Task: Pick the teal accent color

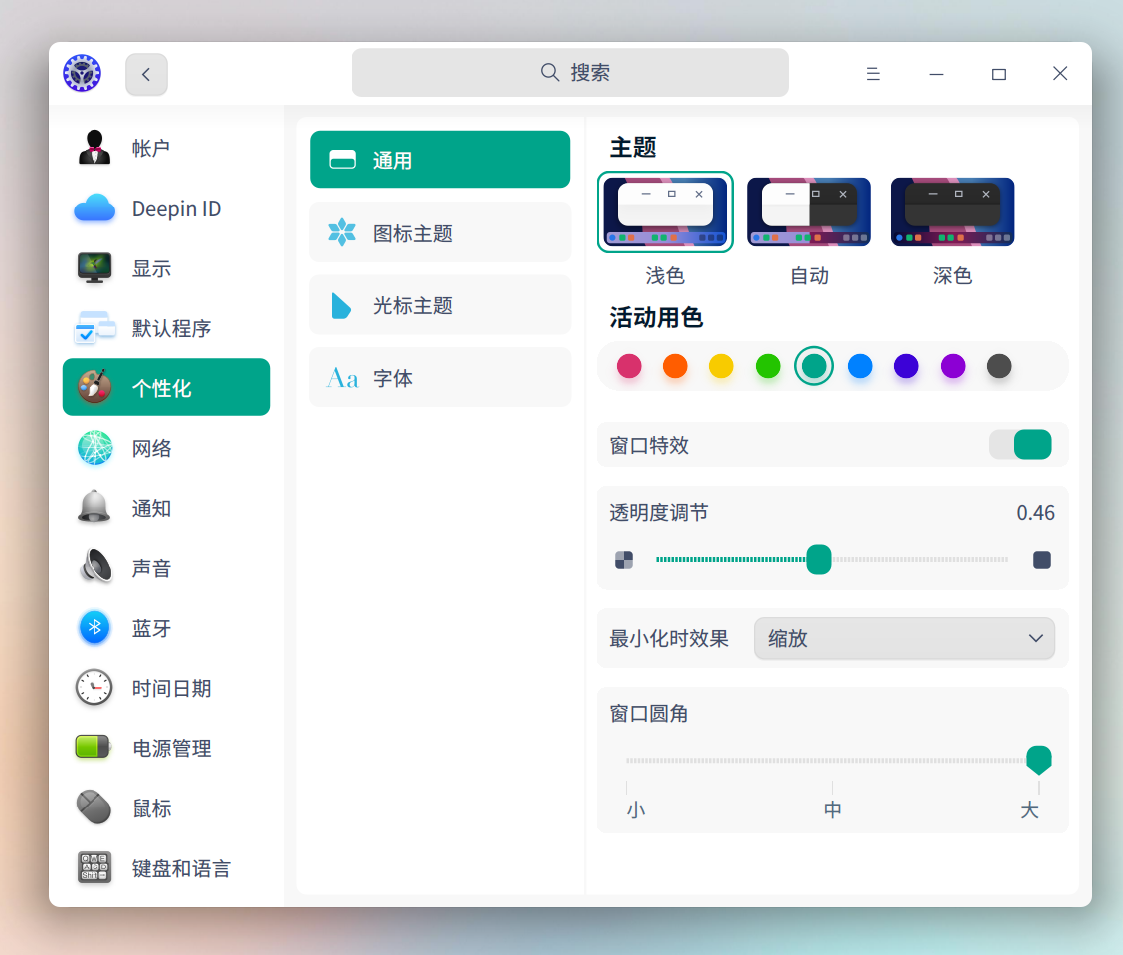Action: (x=814, y=366)
